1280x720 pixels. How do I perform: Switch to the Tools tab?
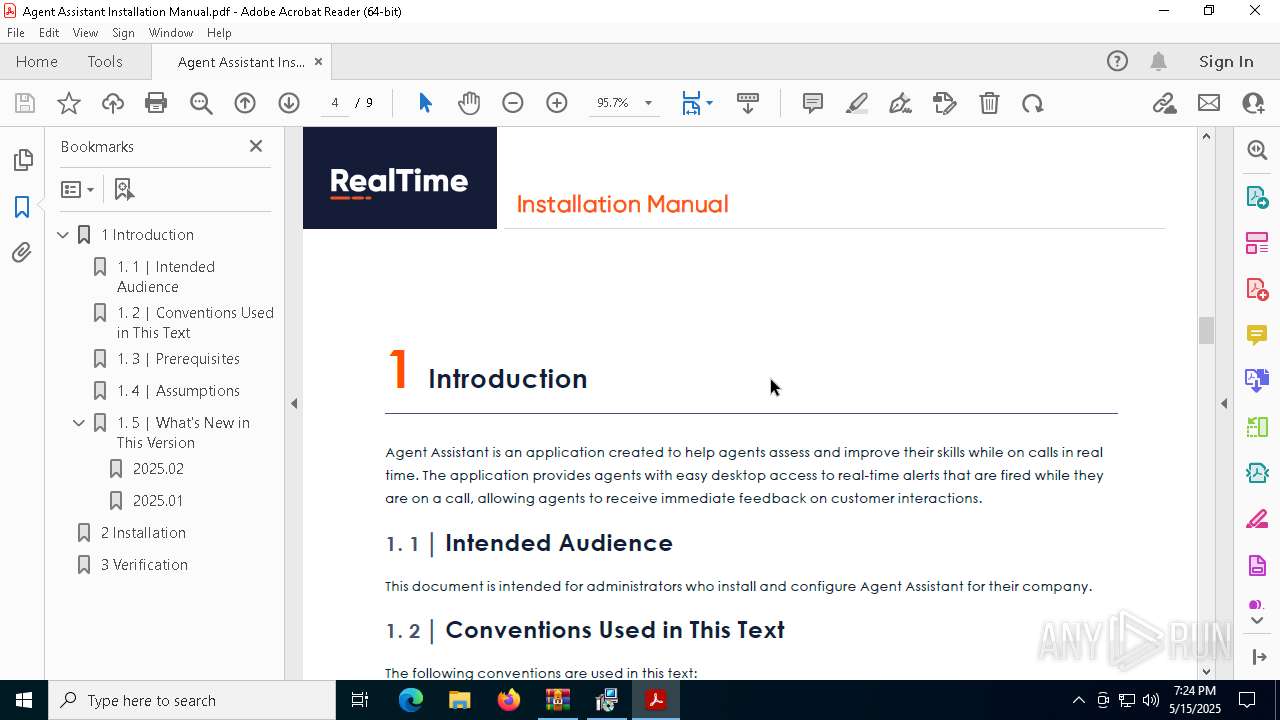(x=105, y=61)
